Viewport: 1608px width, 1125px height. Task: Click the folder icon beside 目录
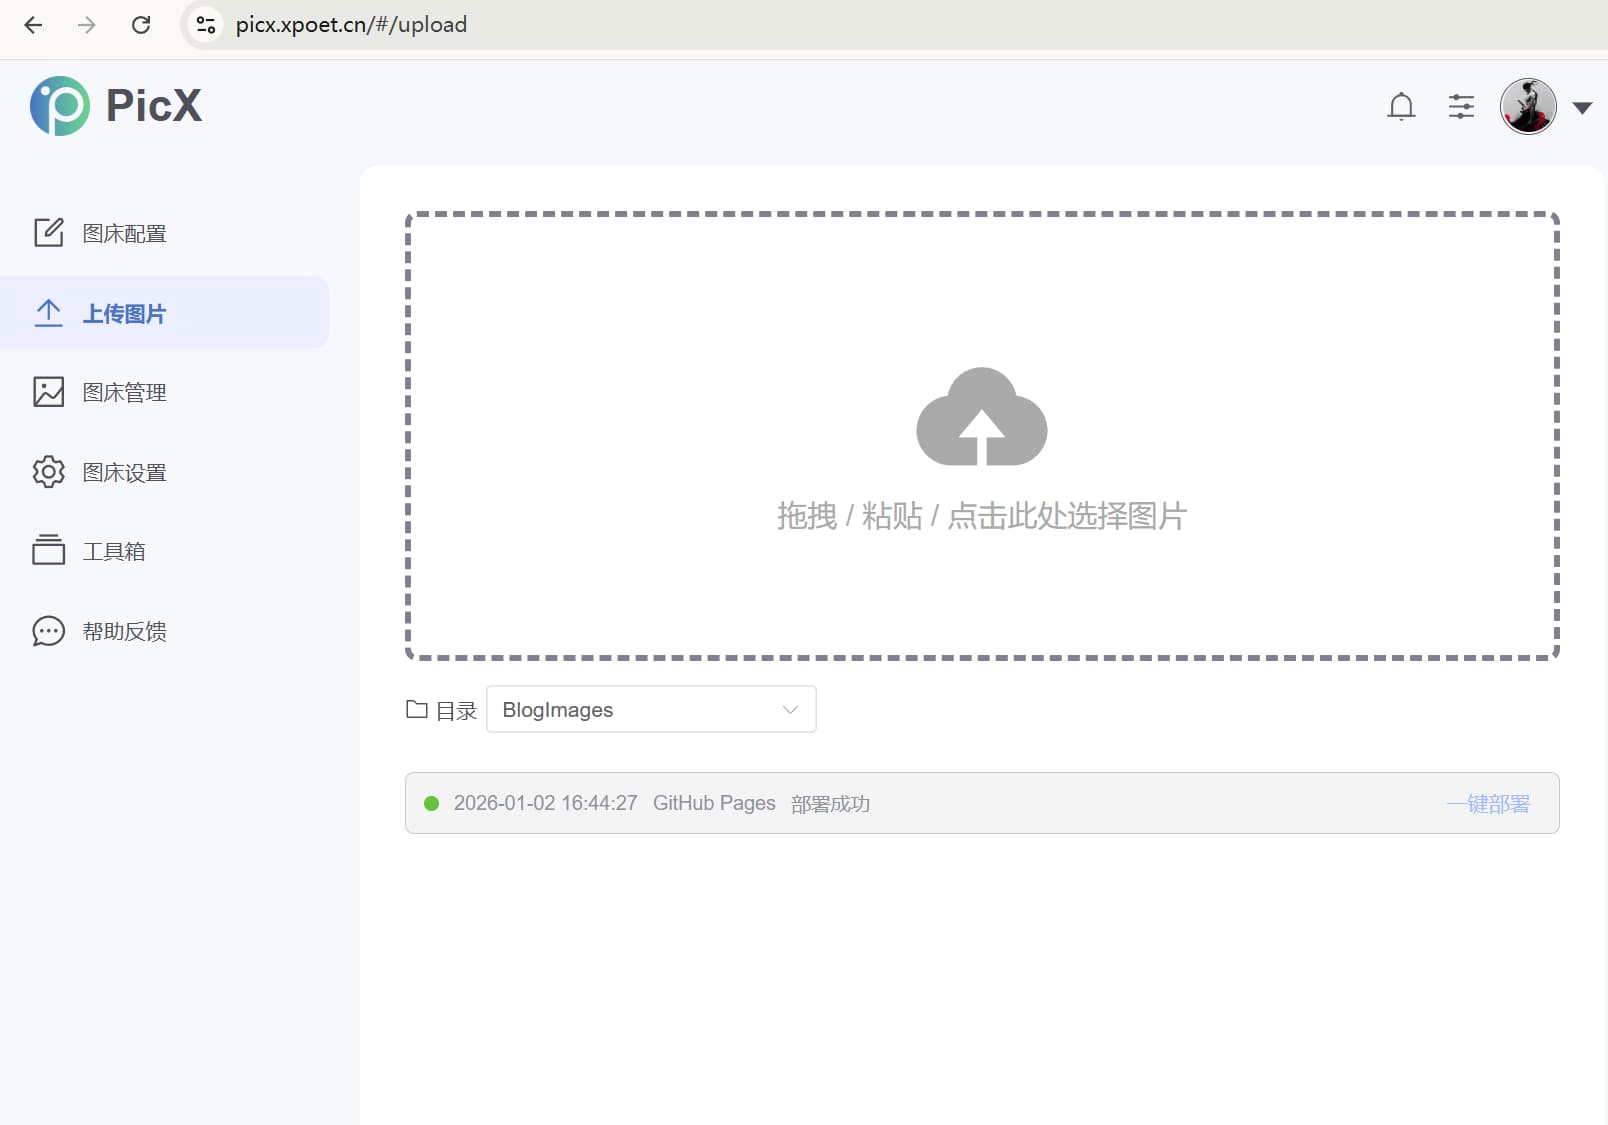coord(418,709)
